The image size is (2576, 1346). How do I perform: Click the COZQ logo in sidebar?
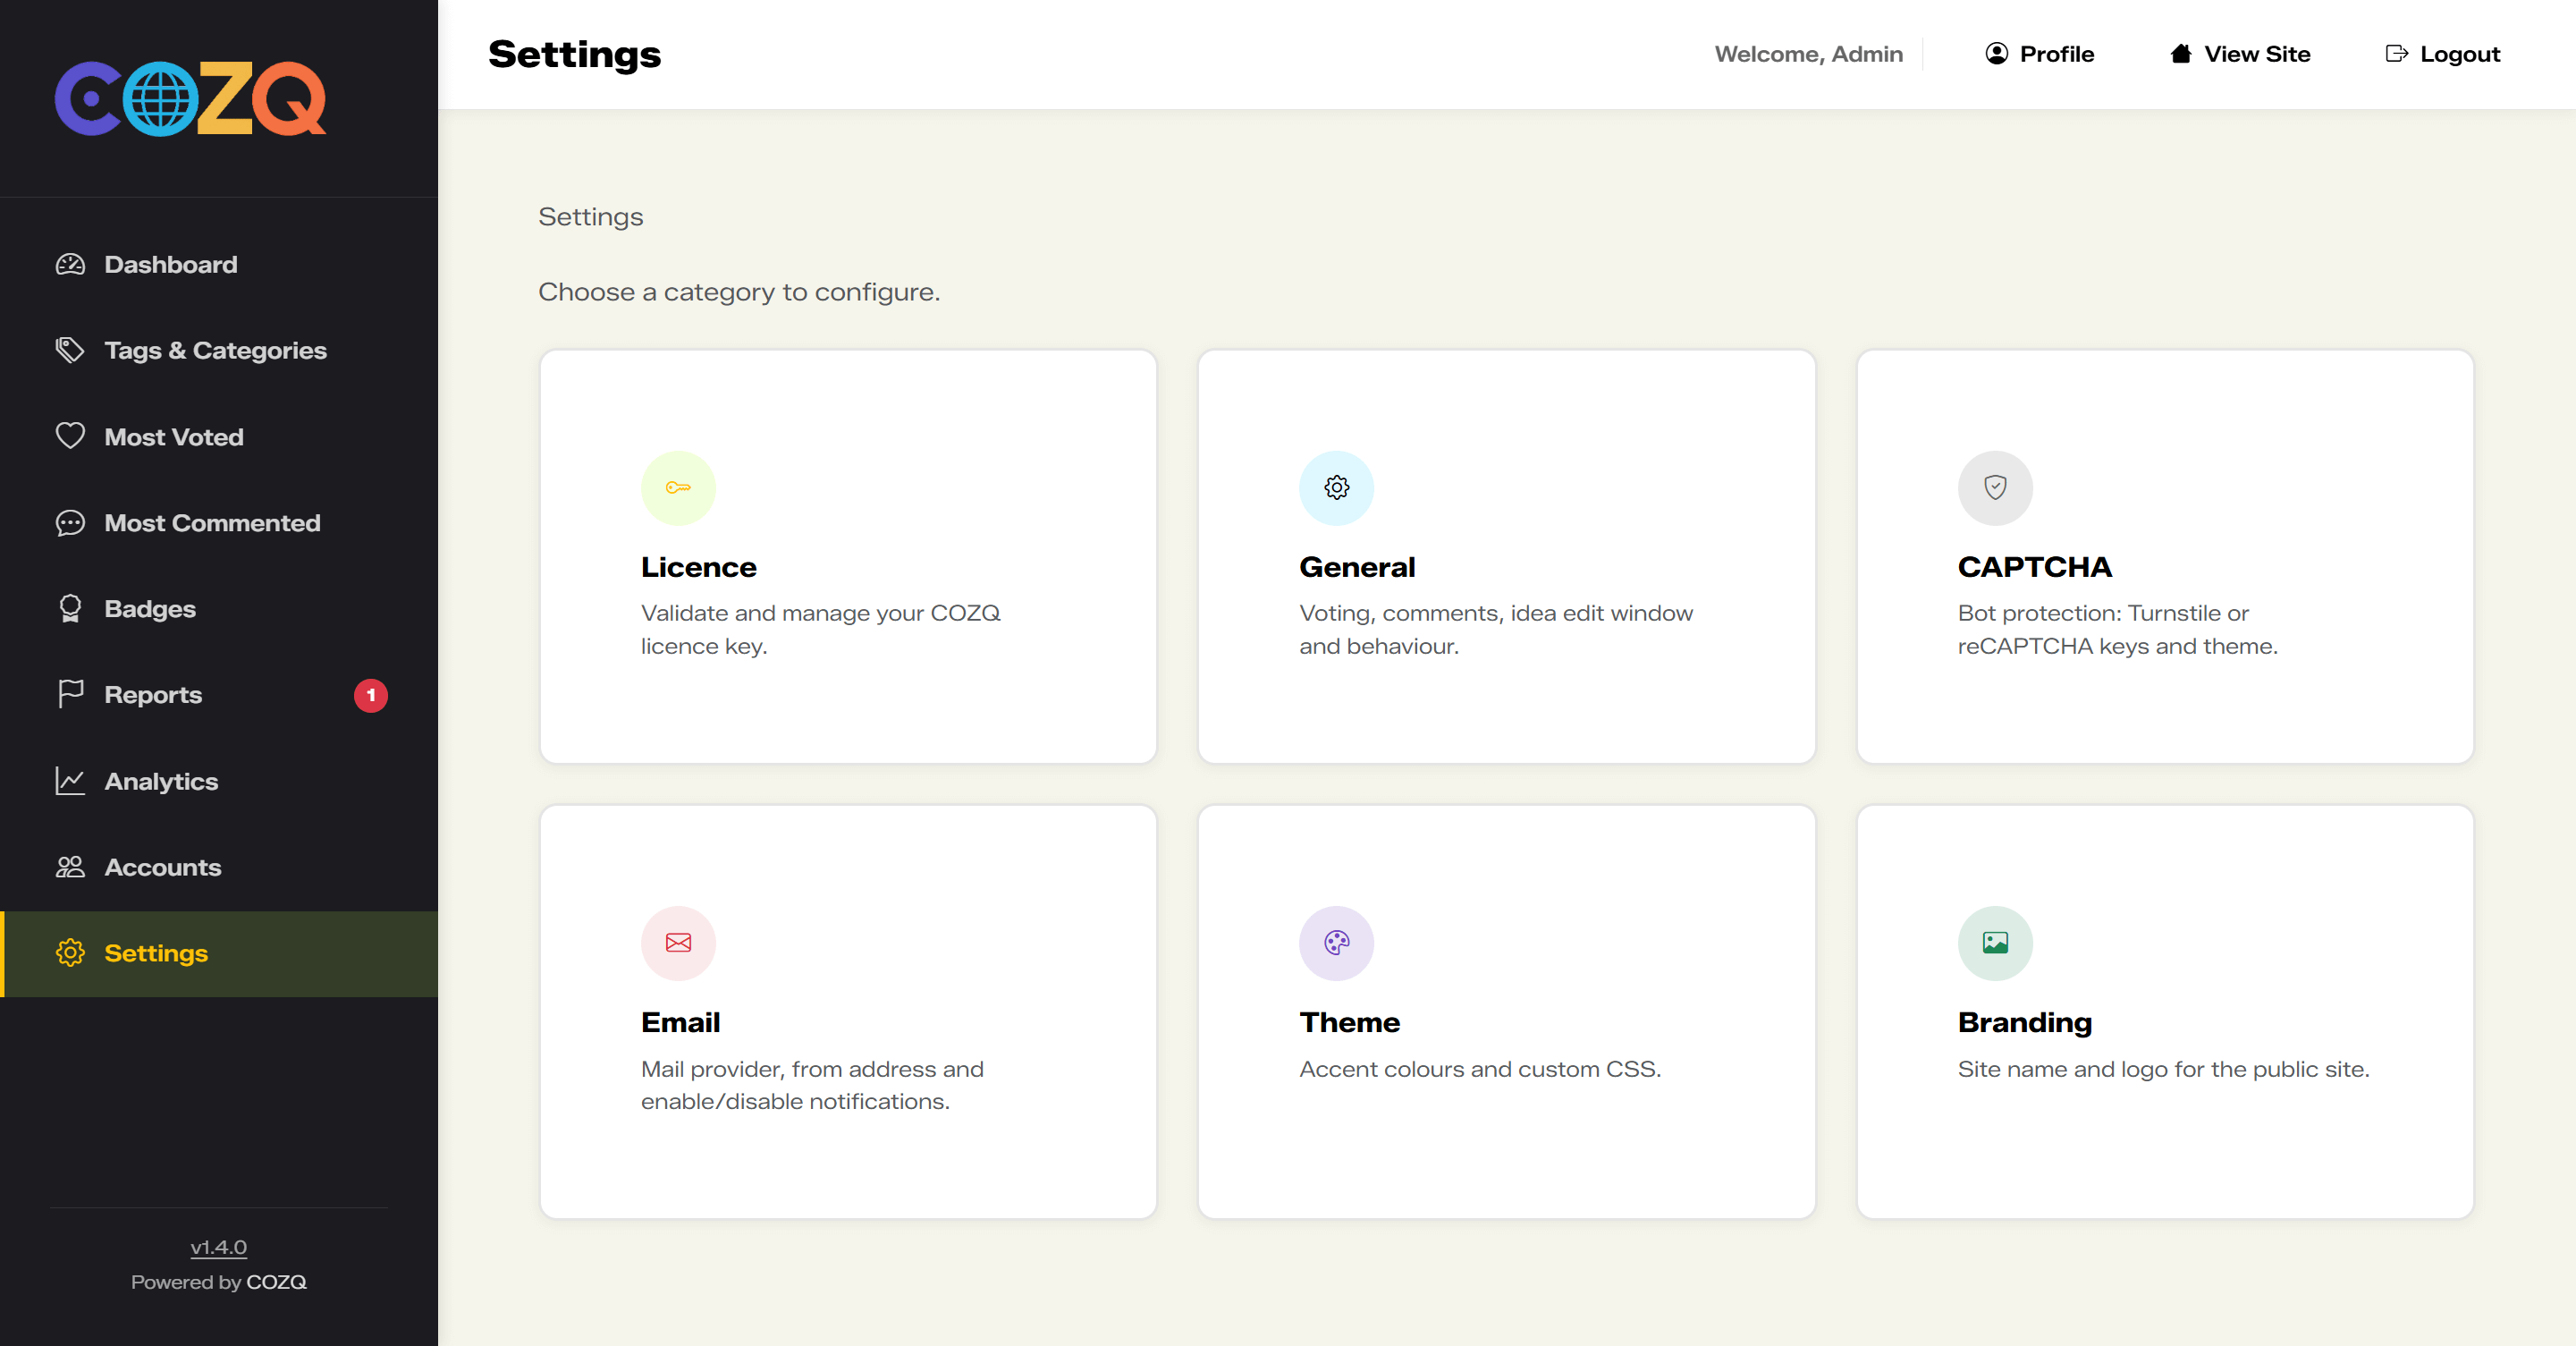tap(190, 98)
